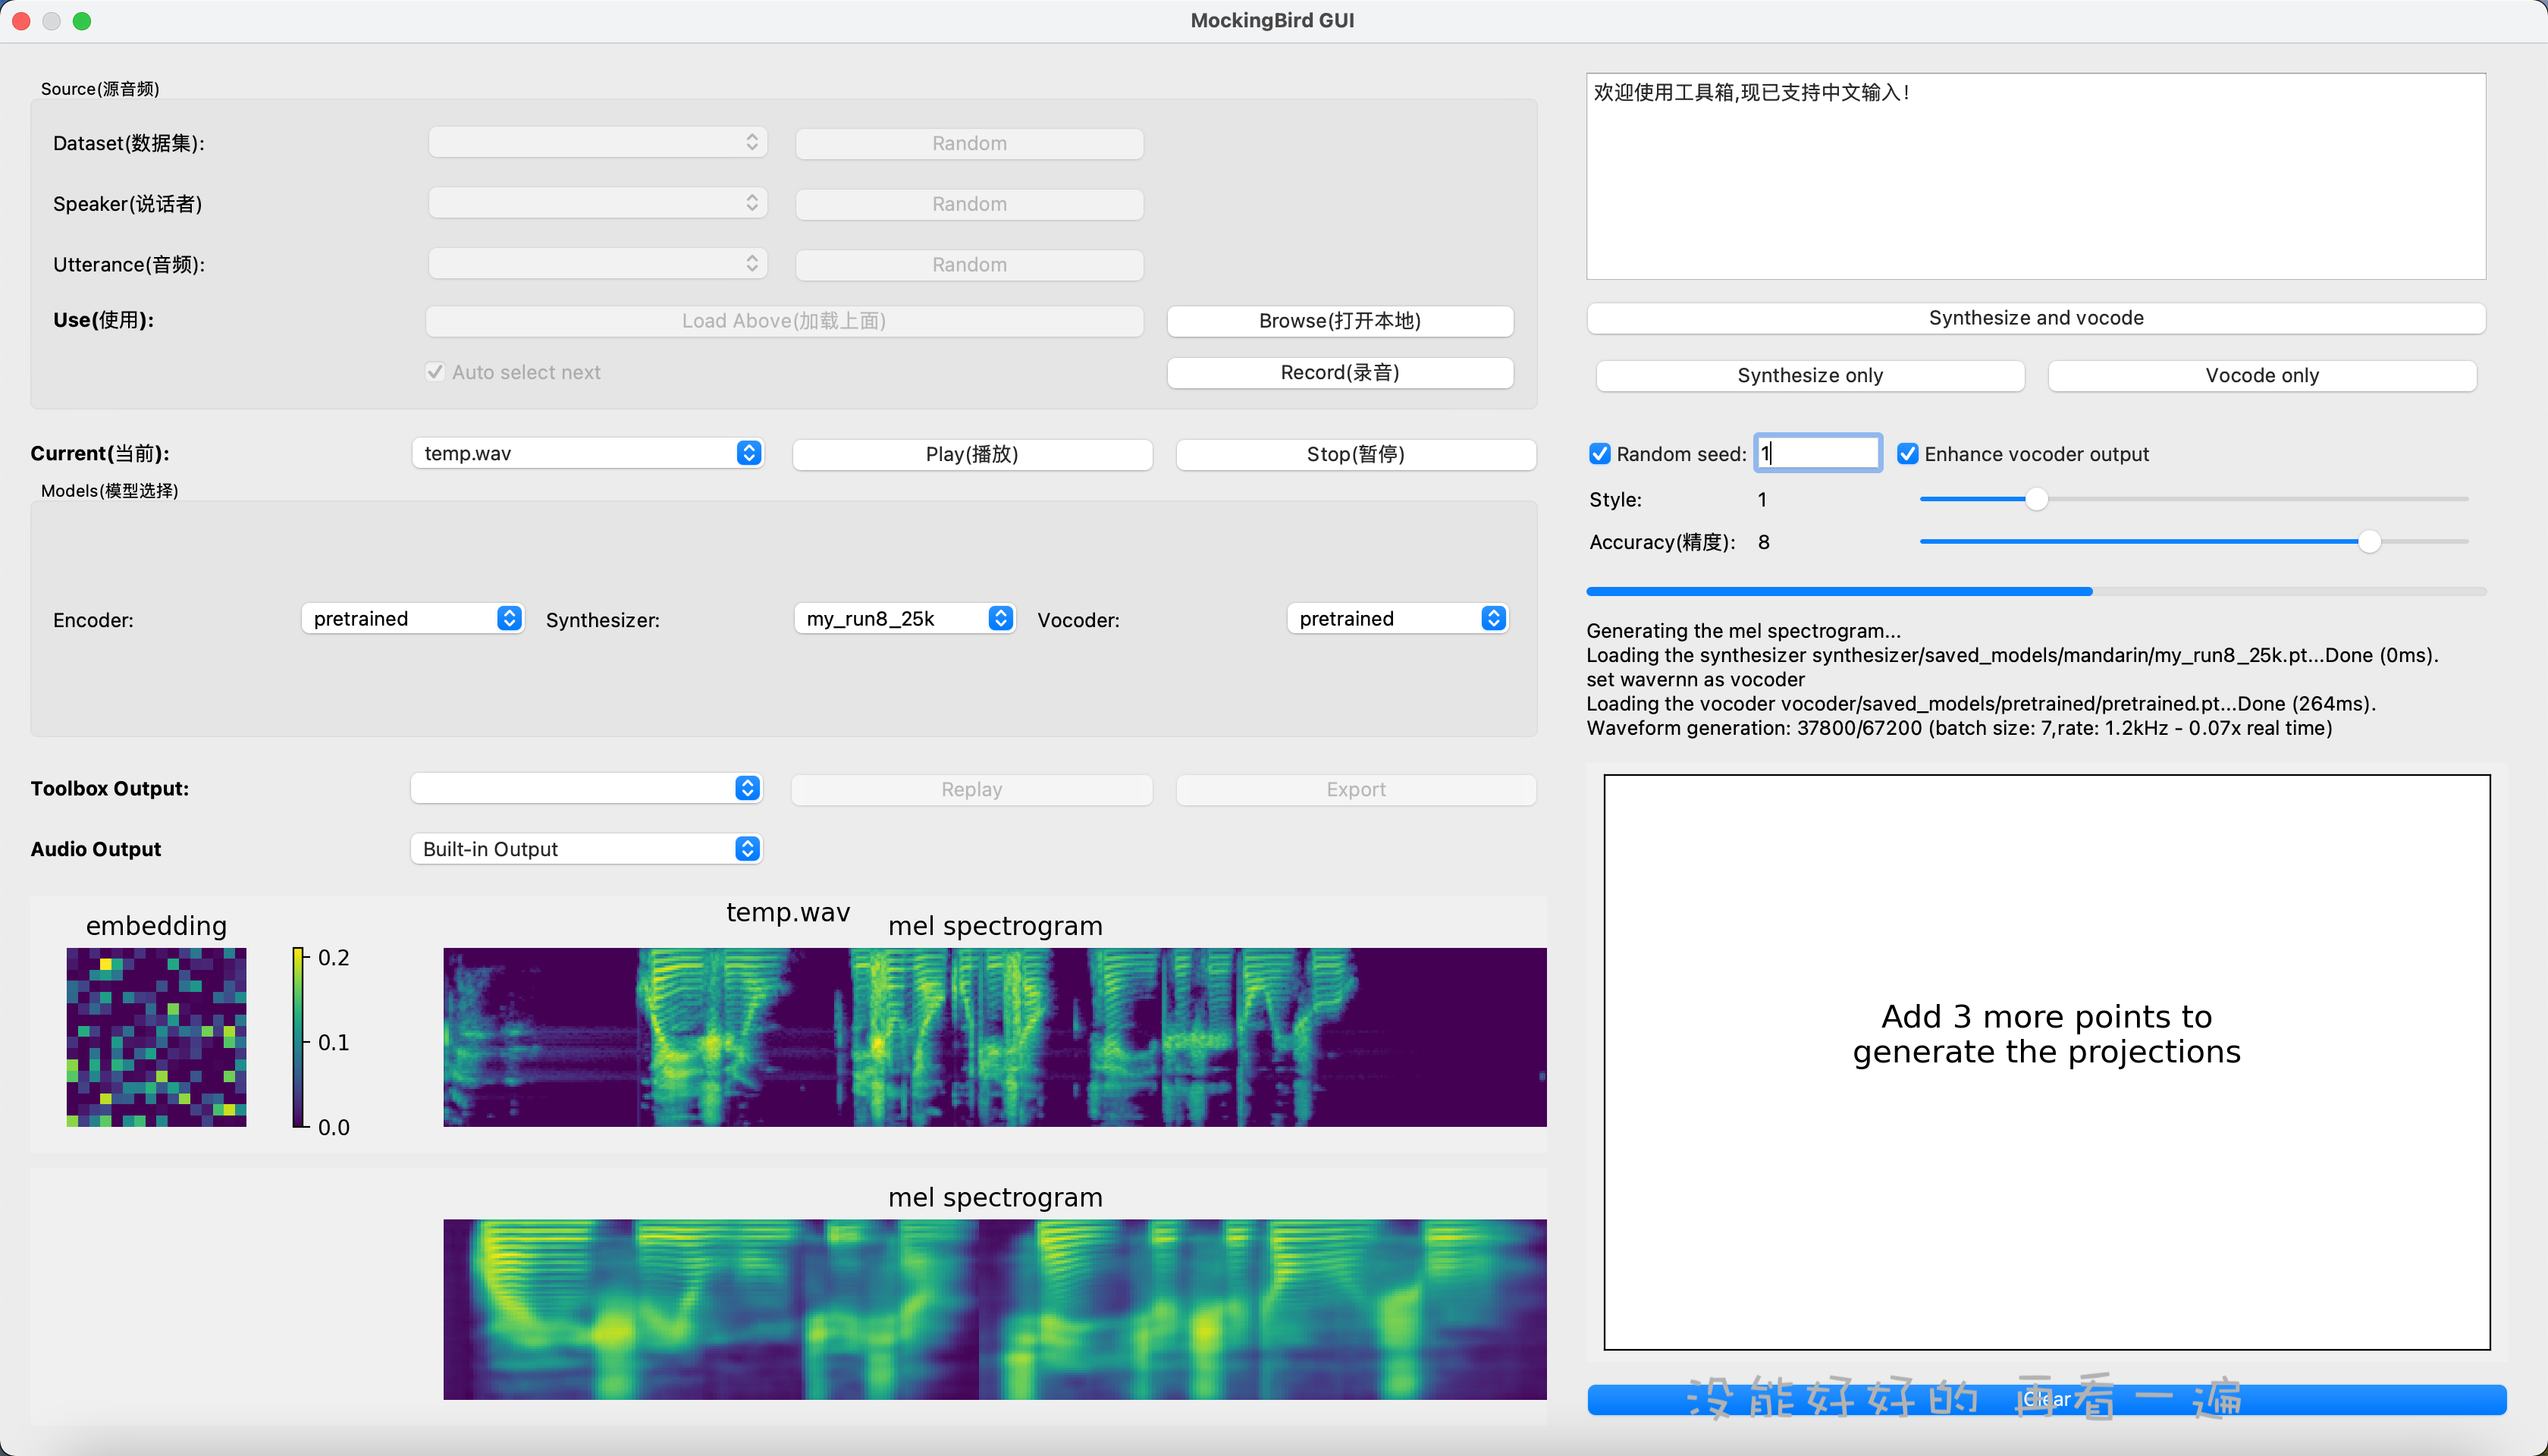Run Synthesize only
Screen dimensions: 2548x1456
(x=1809, y=375)
